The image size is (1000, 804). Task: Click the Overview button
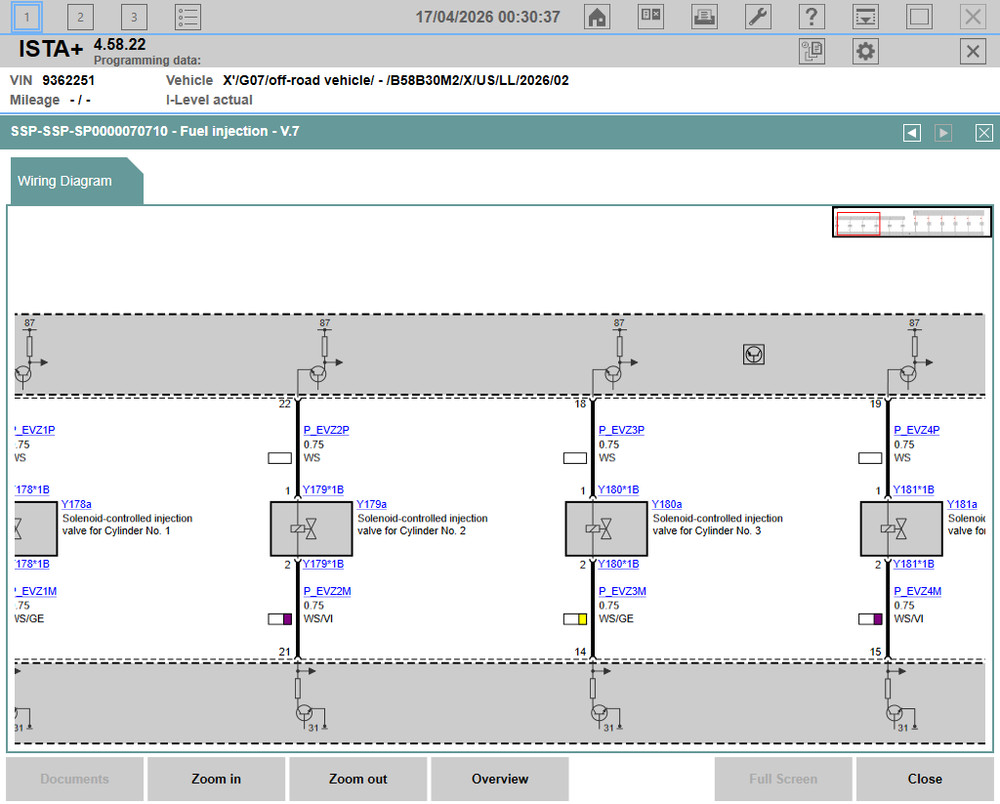499,779
